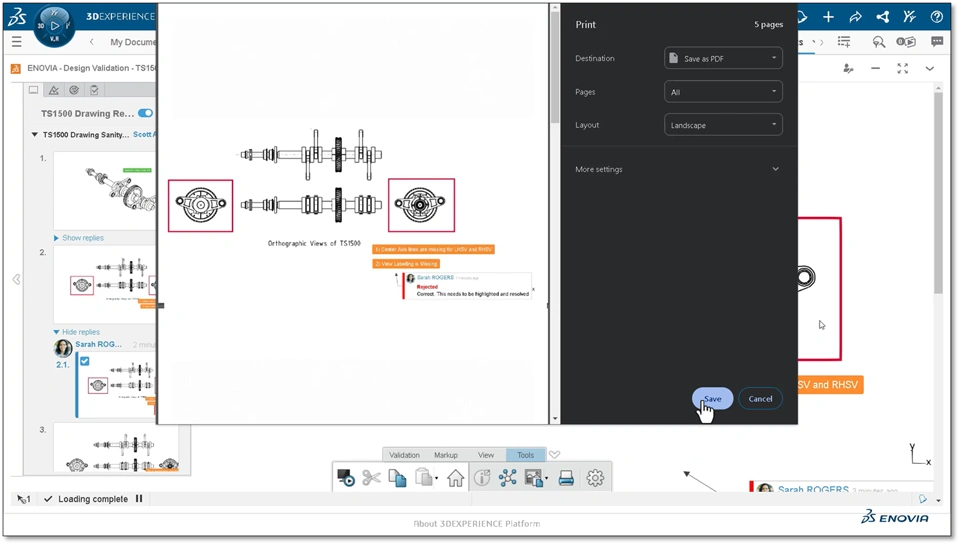Image resolution: width=960 pixels, height=545 pixels.
Task: Click the monitor play slideshow icon
Action: point(346,478)
